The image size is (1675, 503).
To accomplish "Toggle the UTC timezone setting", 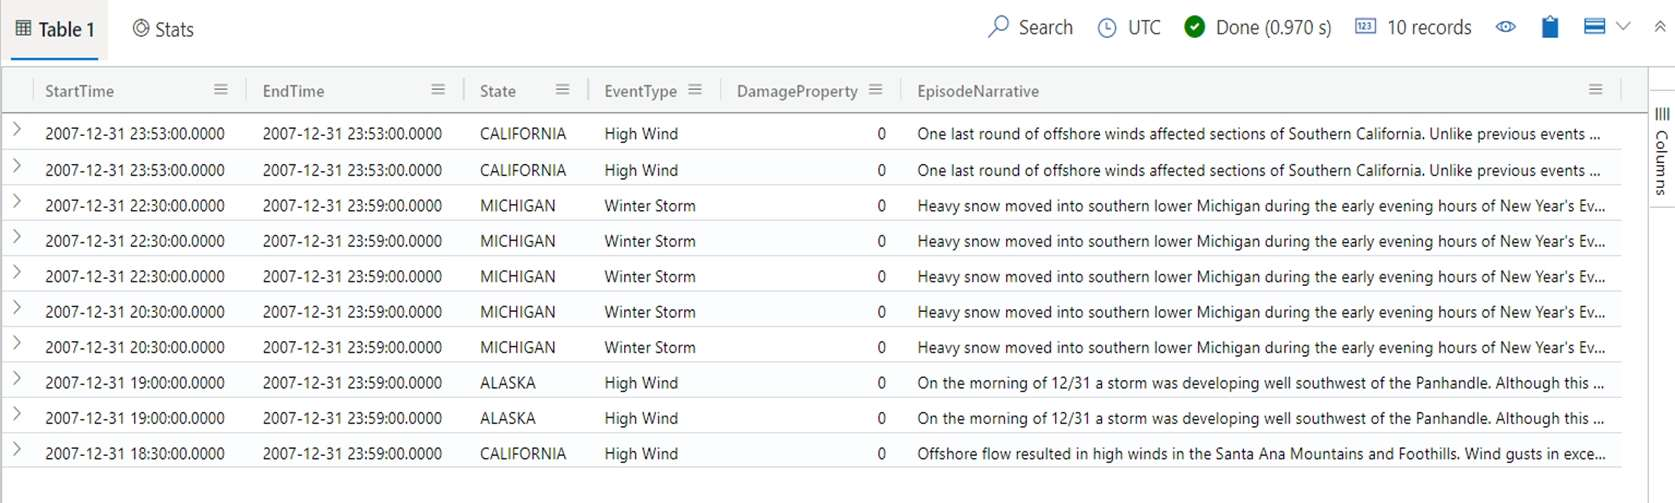I will 1130,28.
